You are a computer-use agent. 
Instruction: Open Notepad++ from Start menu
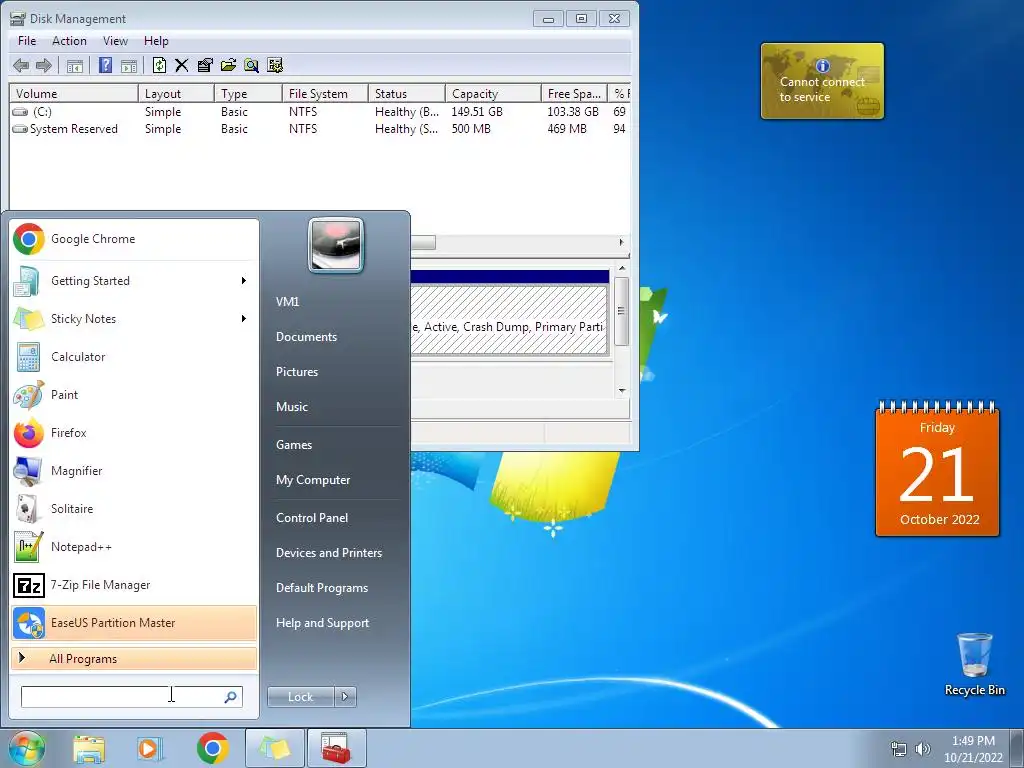pyautogui.click(x=134, y=547)
